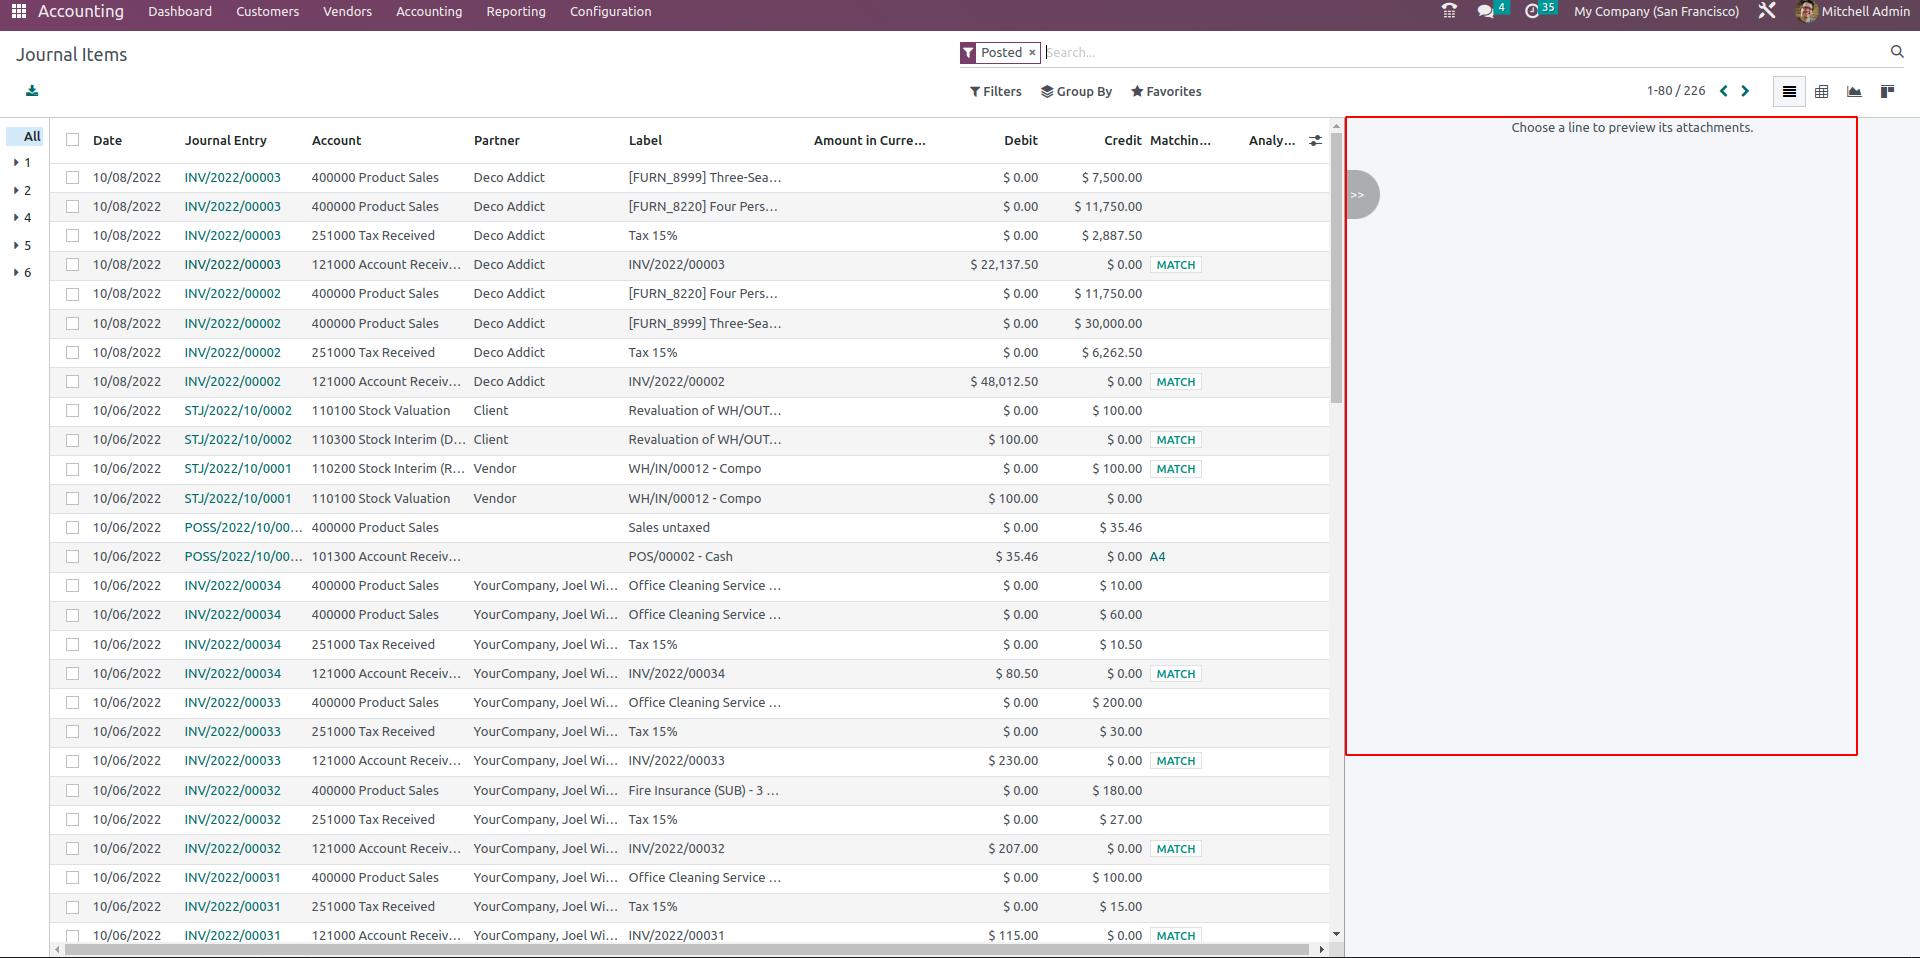This screenshot has height=958, width=1920.
Task: Check the Three-Sea $7,500.00 credit row
Action: [72, 177]
